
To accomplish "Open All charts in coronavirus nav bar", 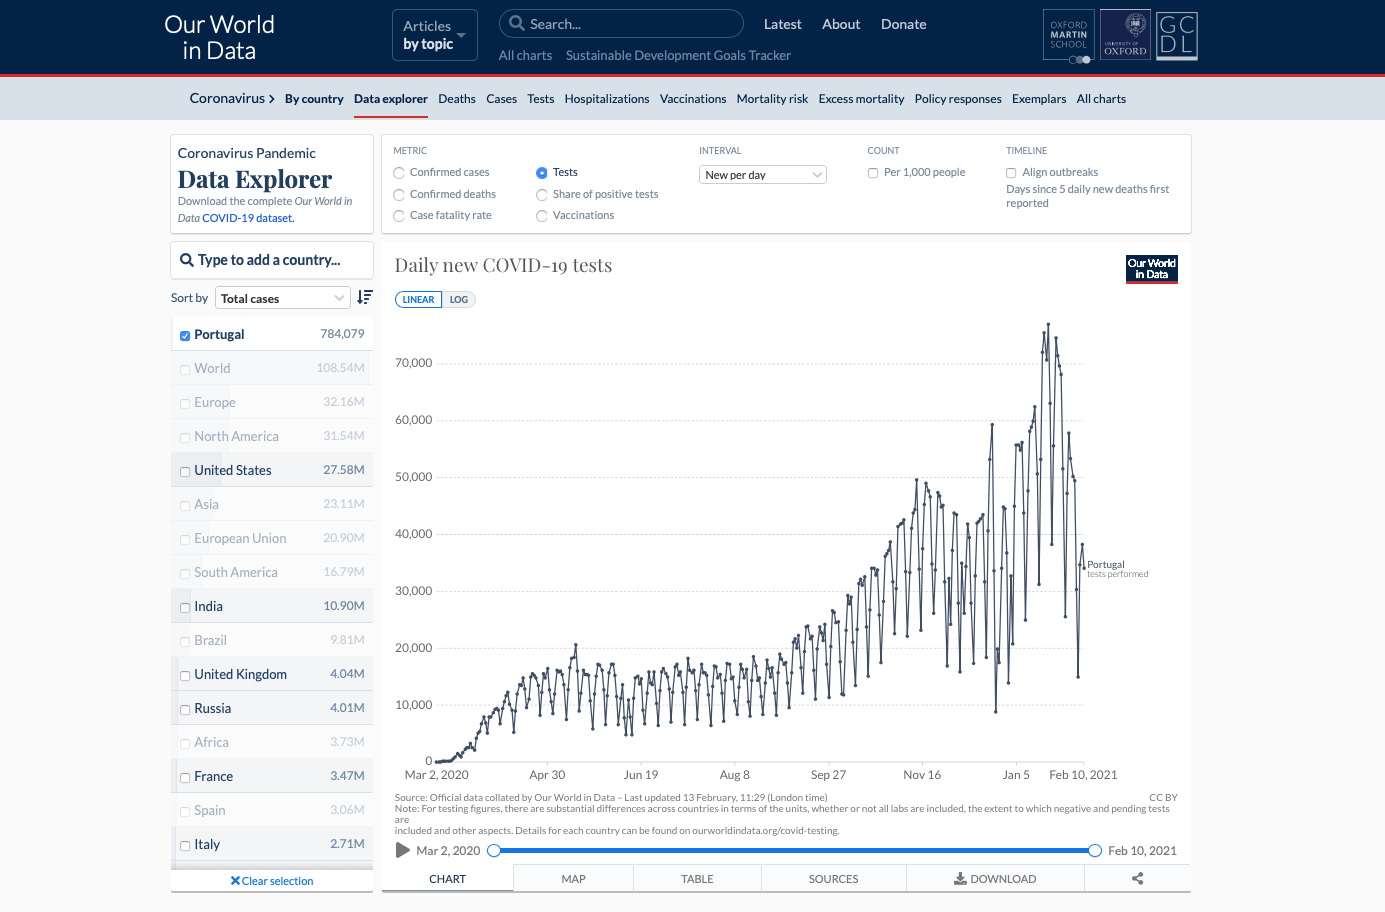I will coord(1101,99).
